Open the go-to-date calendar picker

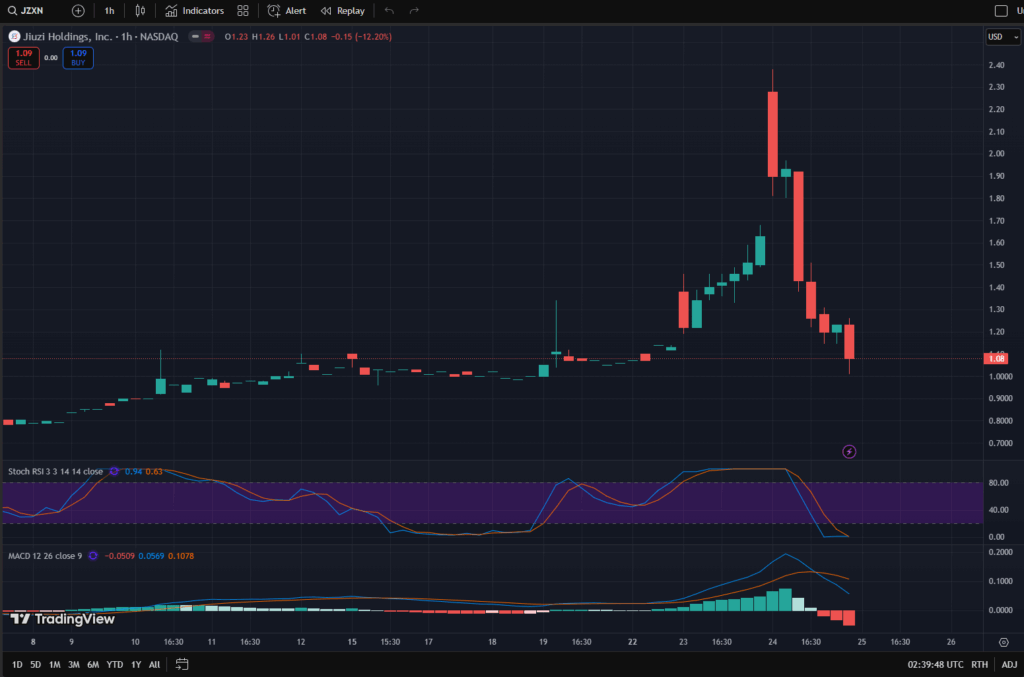tap(181, 663)
